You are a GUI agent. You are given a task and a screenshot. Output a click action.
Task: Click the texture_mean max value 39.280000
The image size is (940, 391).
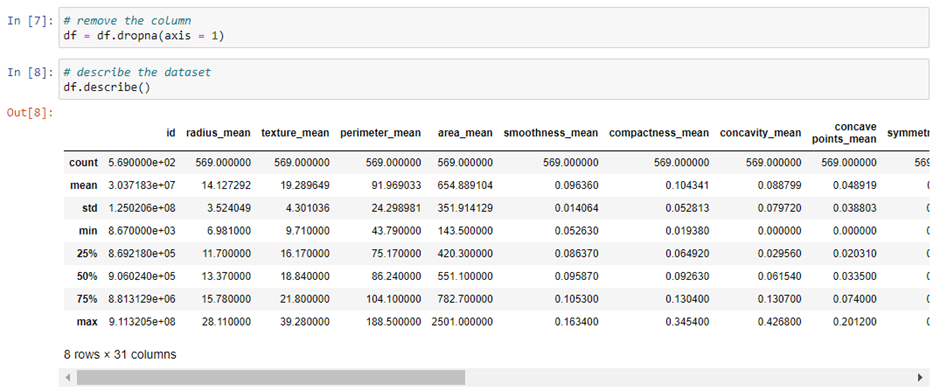305,321
